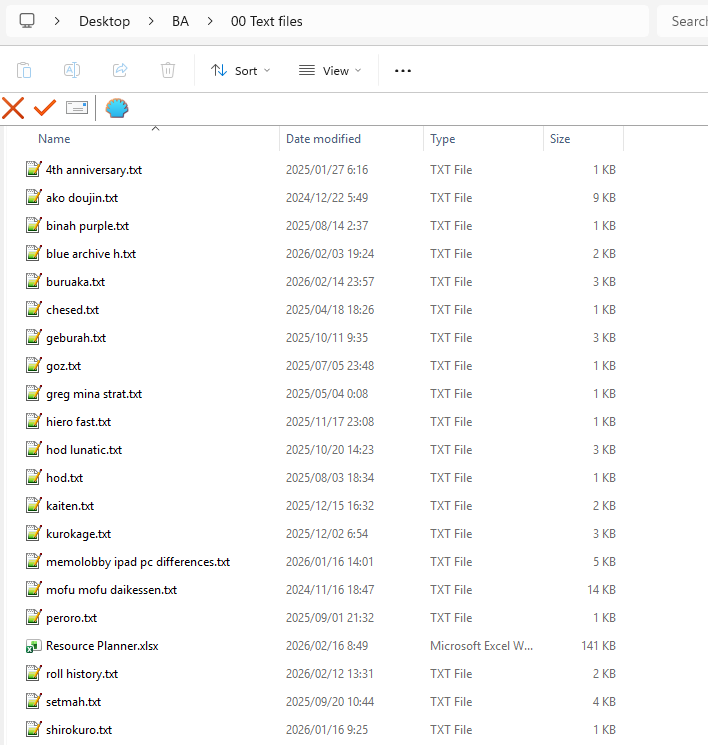Viewport: 708px width, 745px height.
Task: Select memolobby ipad pc differences.txt
Action: pos(138,562)
